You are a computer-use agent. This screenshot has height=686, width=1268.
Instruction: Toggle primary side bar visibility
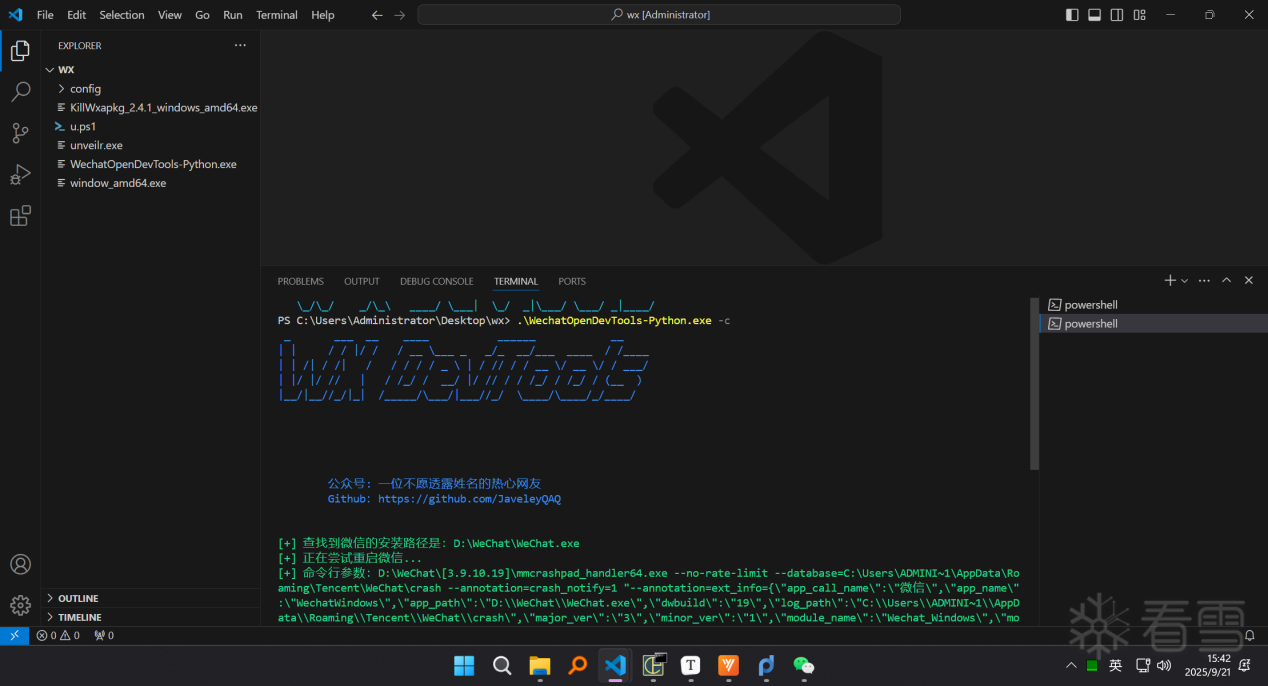click(1072, 15)
